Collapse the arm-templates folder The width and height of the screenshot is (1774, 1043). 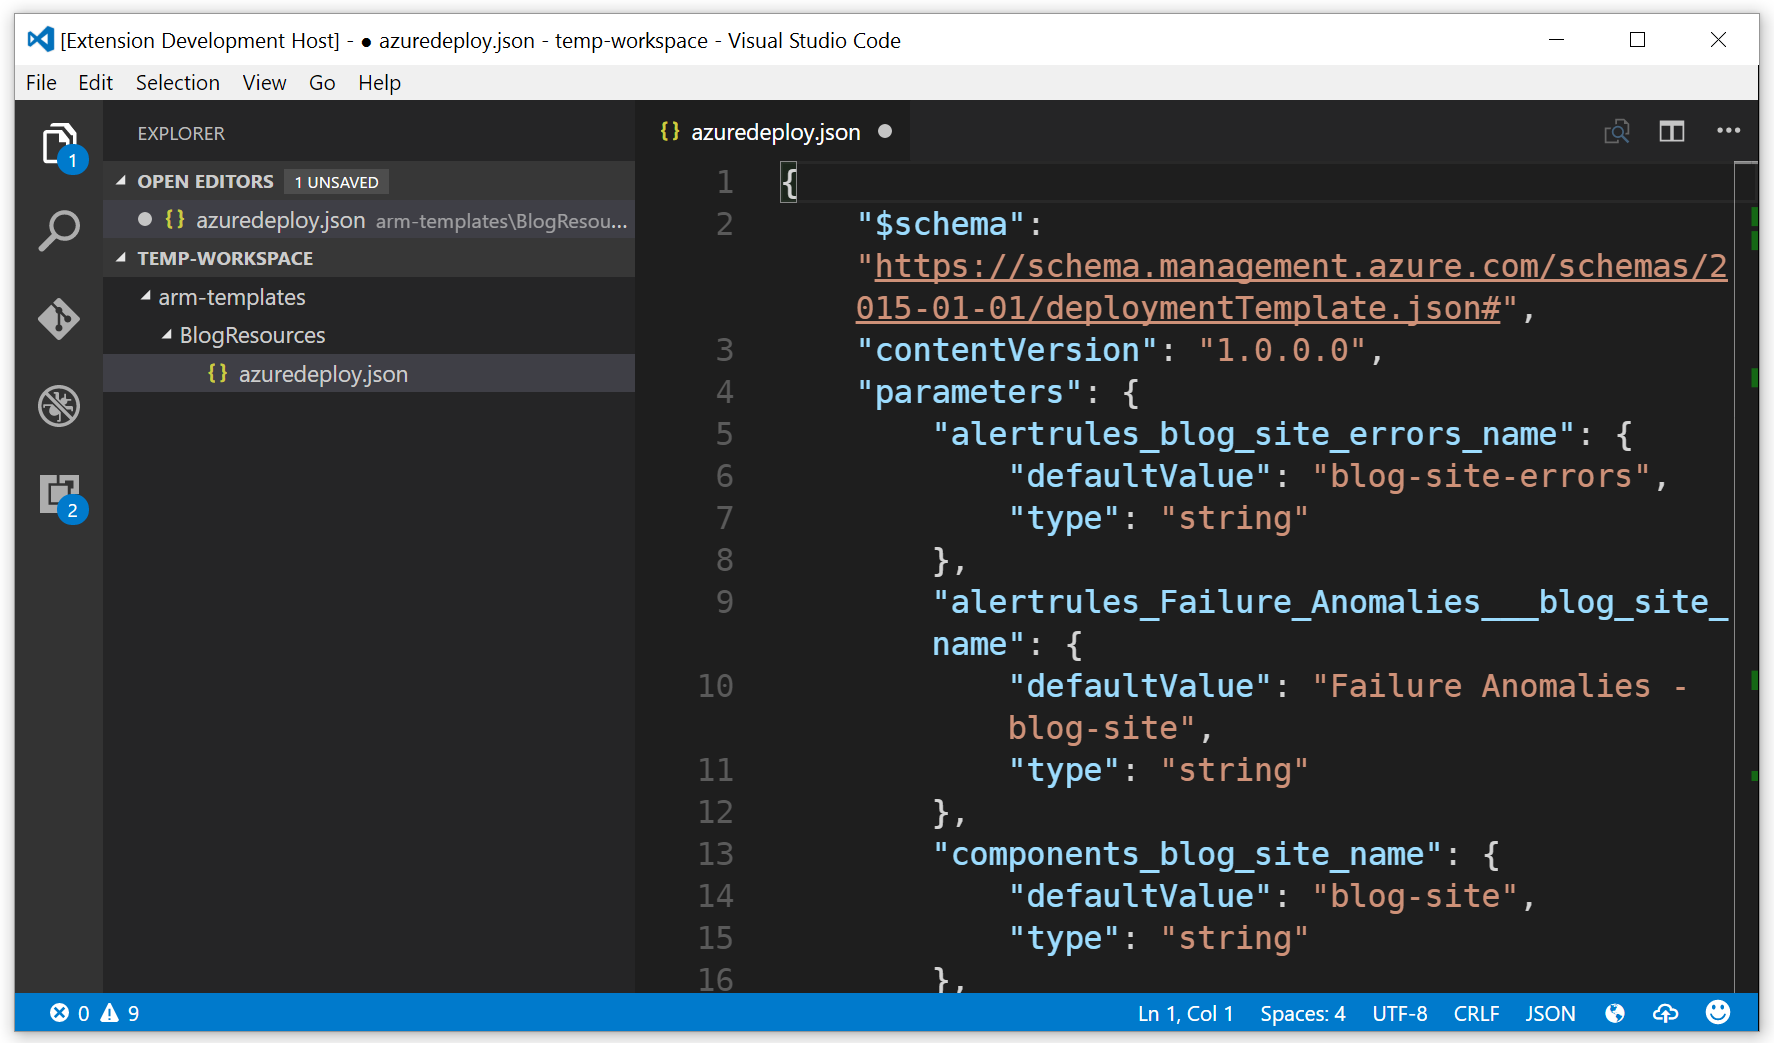146,297
